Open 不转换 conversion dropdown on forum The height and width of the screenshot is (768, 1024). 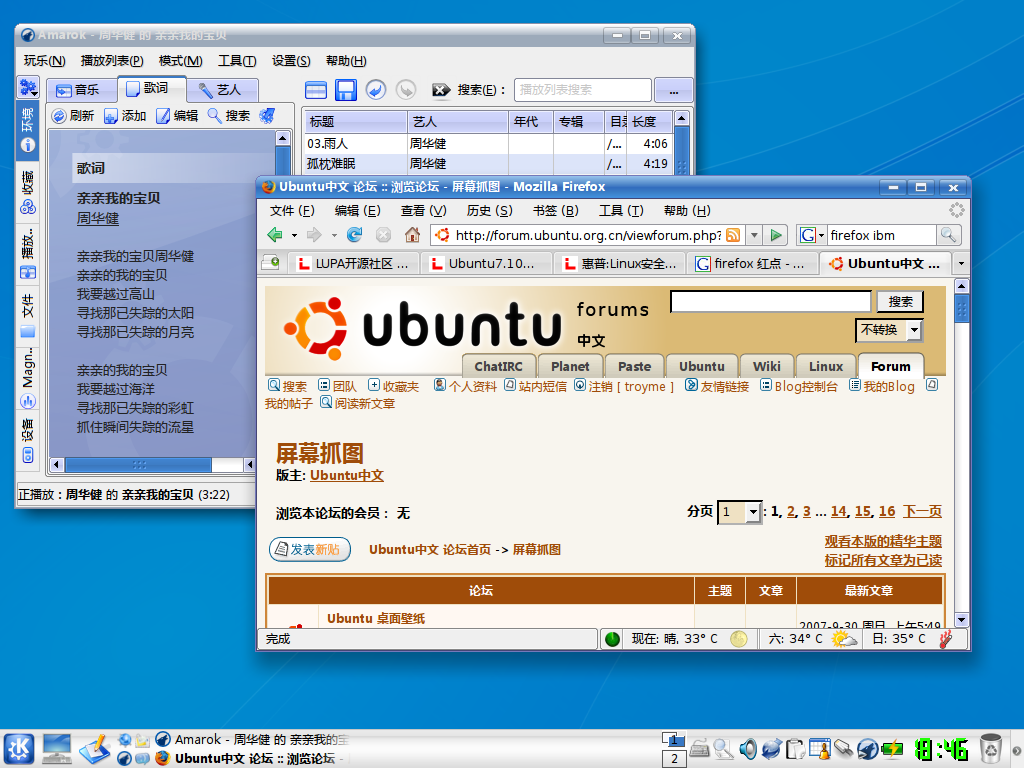(889, 330)
